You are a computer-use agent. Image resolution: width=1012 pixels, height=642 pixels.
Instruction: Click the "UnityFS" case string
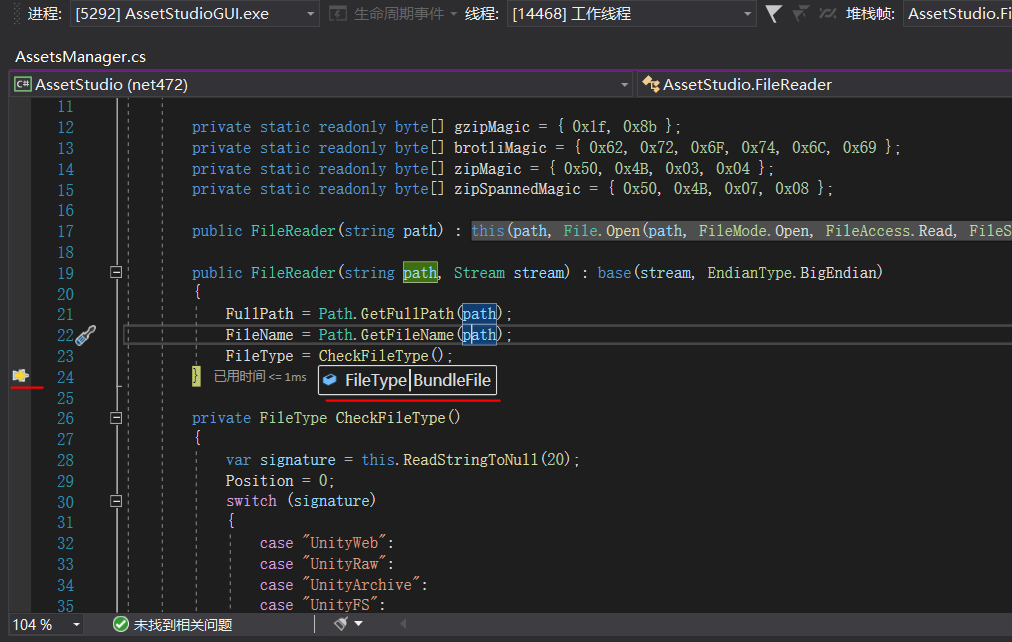tap(339, 605)
